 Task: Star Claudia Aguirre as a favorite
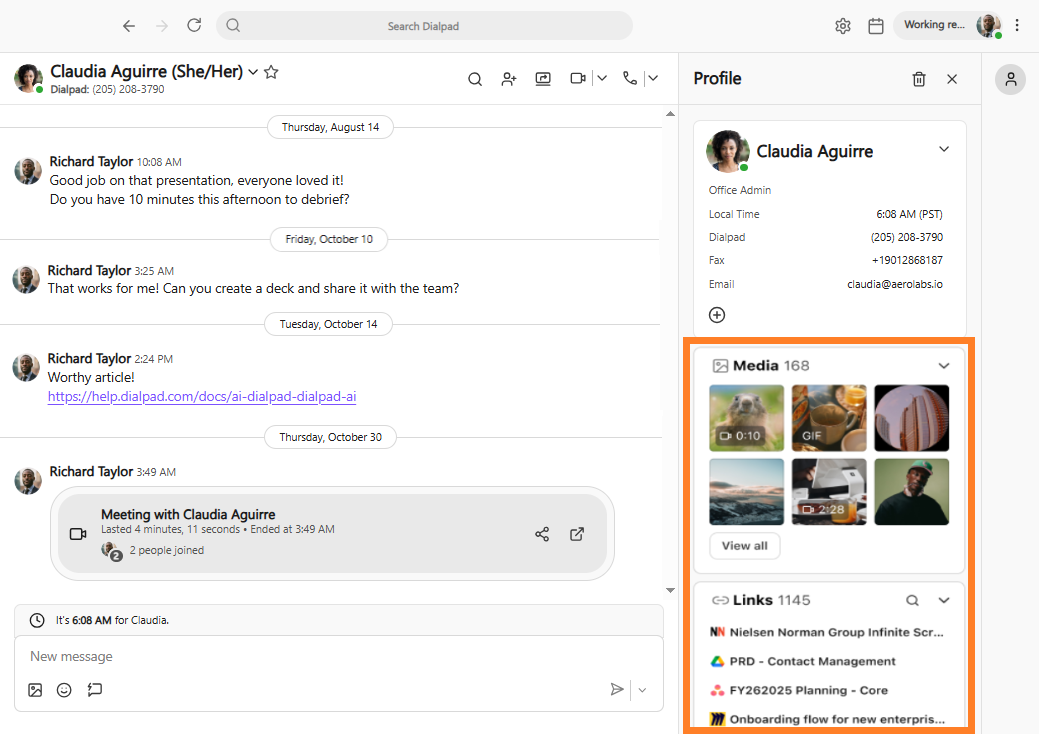tap(271, 72)
